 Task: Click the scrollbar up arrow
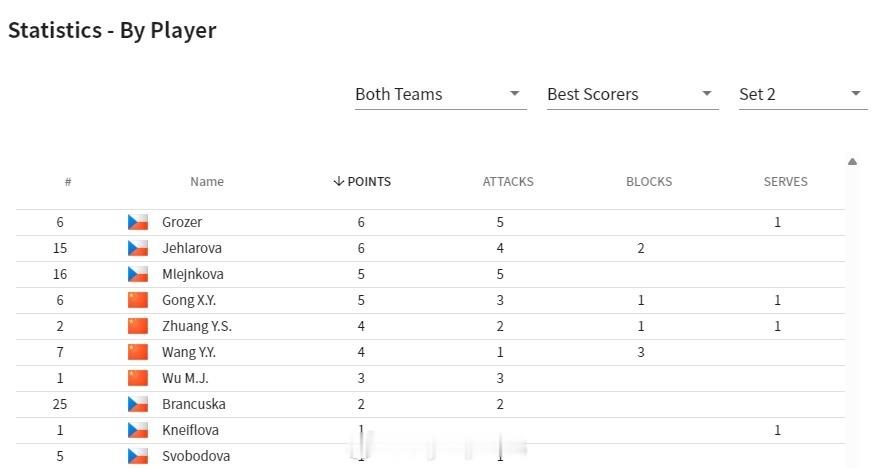point(852,161)
